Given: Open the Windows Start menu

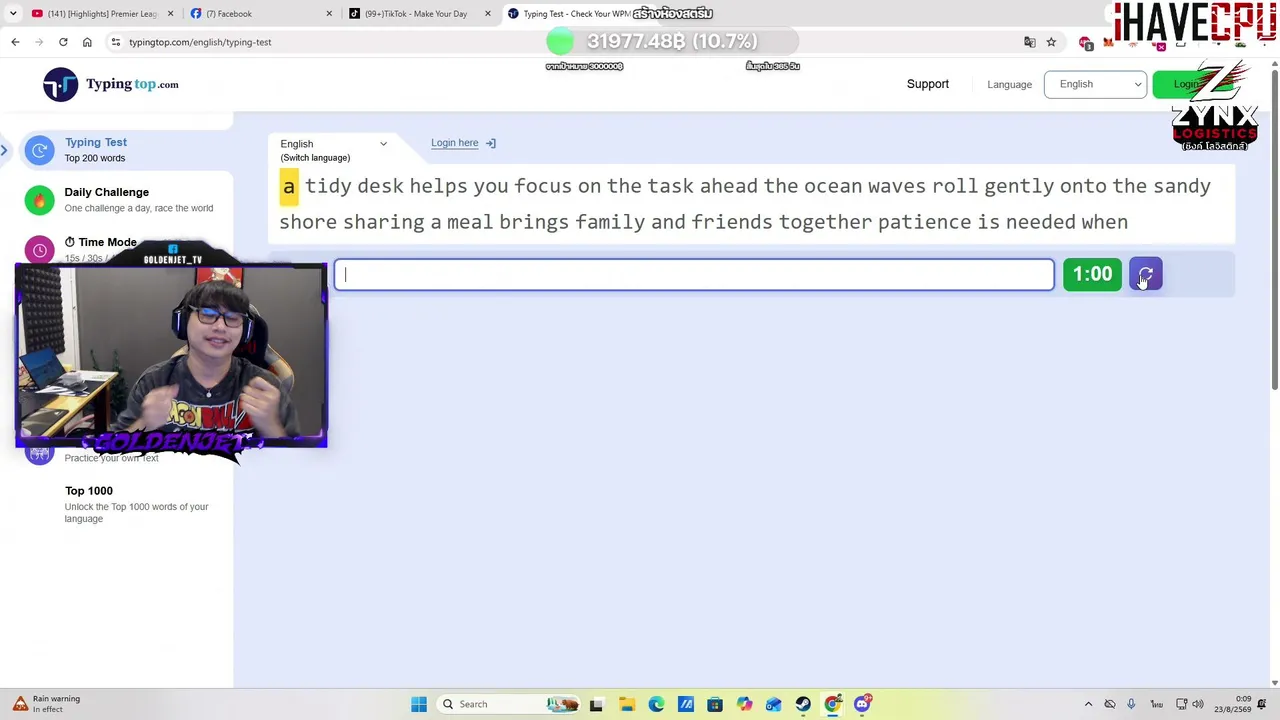Looking at the screenshot, I should (419, 704).
